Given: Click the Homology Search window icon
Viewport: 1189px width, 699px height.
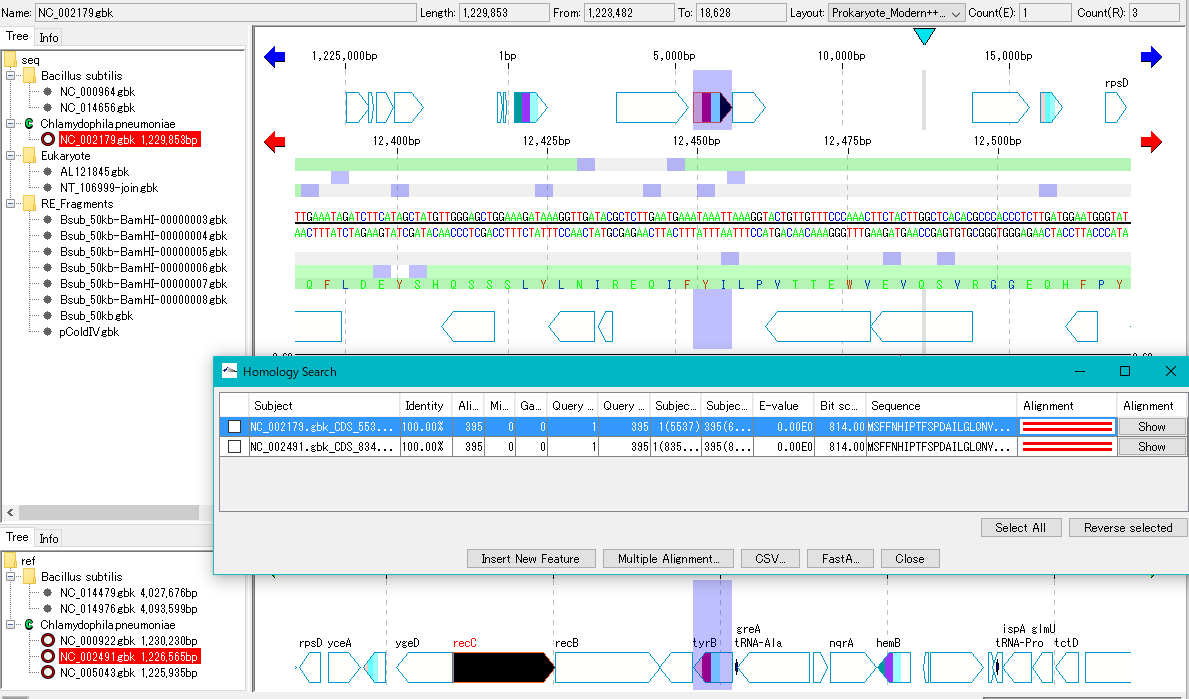Looking at the screenshot, I should point(229,371).
